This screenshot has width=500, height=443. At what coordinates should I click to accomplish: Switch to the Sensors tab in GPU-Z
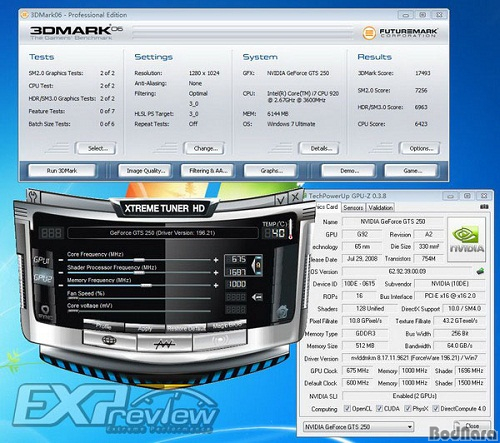pos(353,208)
